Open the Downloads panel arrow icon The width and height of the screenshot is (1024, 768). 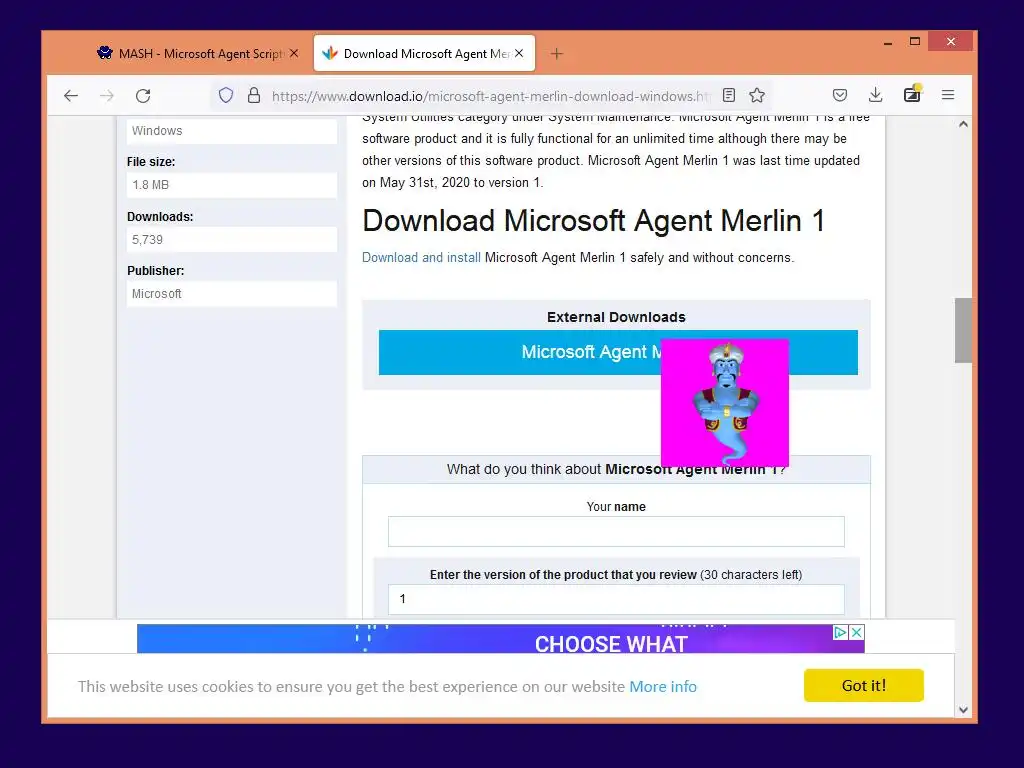click(876, 95)
